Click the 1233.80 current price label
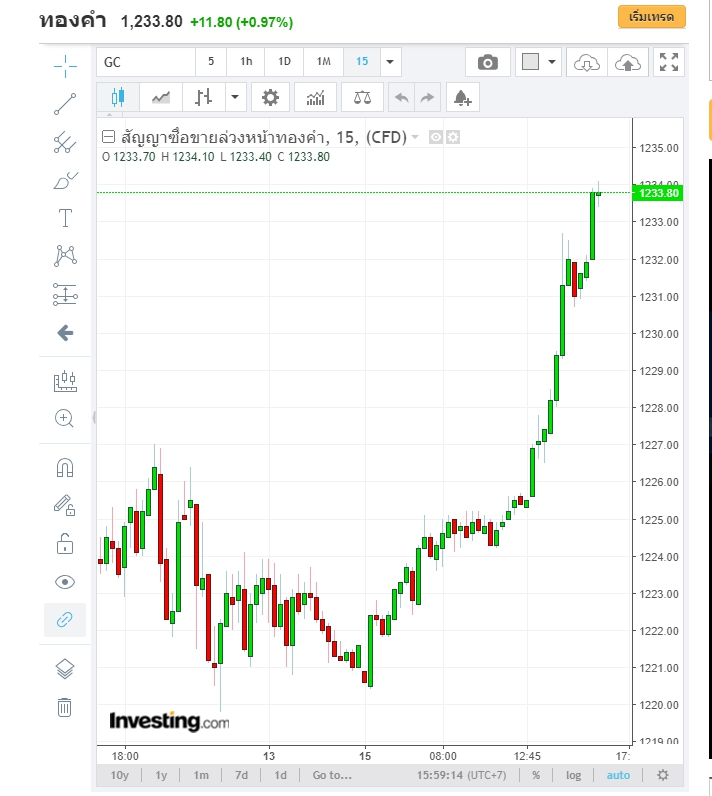Viewport: 712px width, 796px height. (658, 193)
